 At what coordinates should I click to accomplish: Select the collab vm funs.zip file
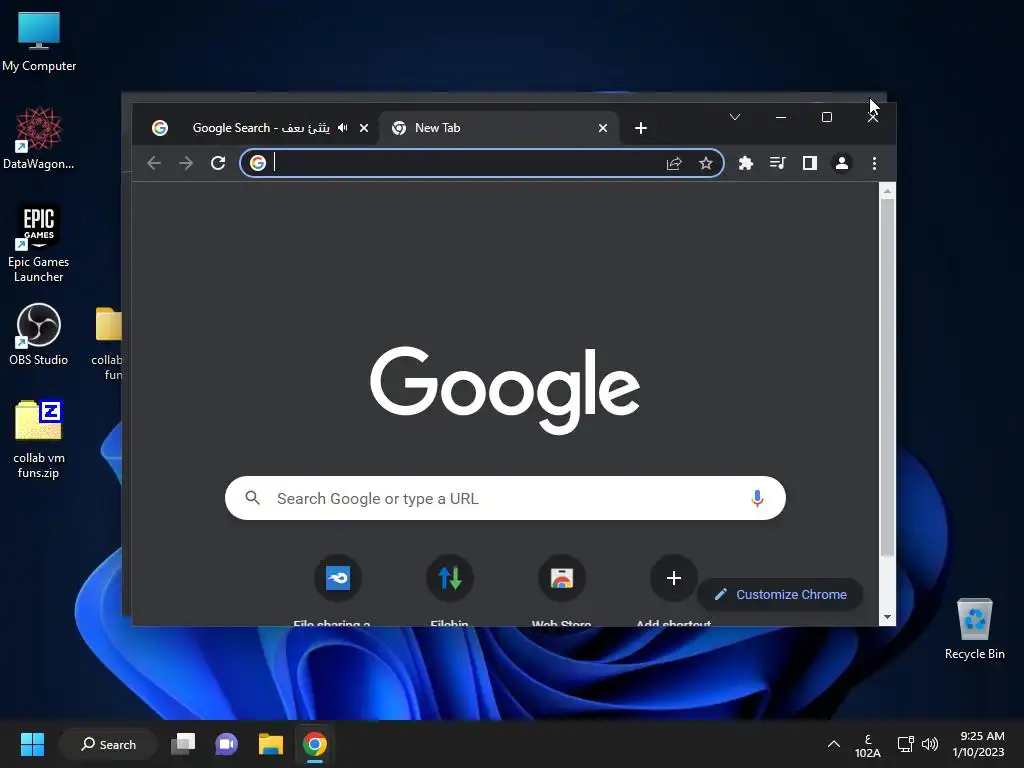tap(39, 439)
